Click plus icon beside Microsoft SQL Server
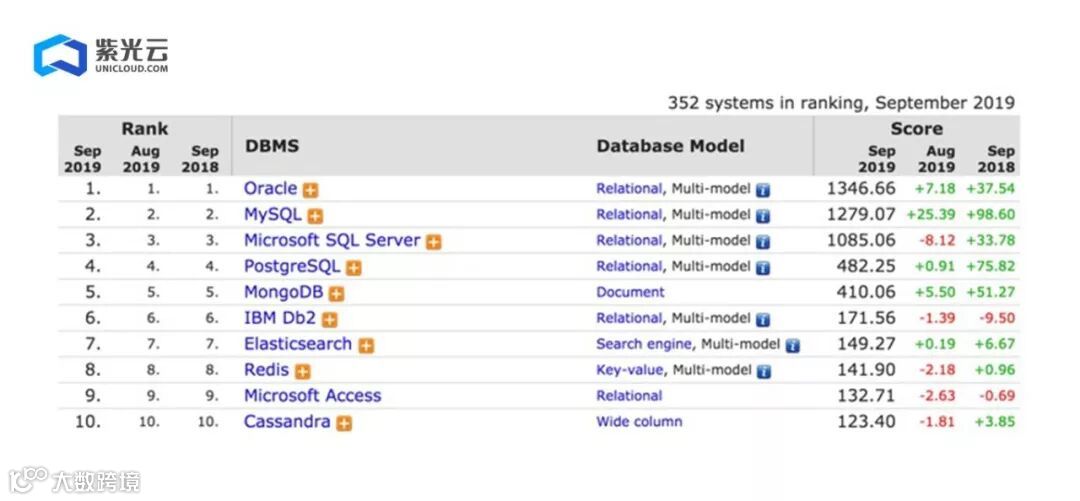1080x501 pixels. tap(434, 242)
